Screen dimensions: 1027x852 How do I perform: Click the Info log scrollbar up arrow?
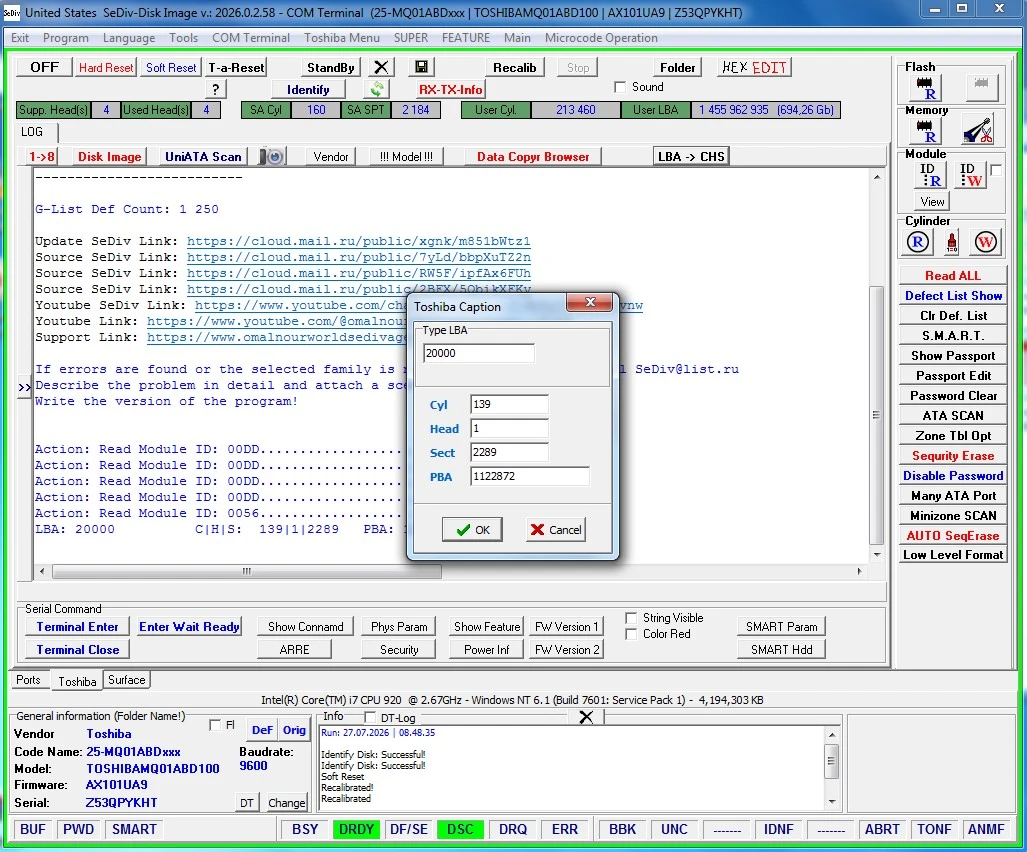(x=832, y=735)
